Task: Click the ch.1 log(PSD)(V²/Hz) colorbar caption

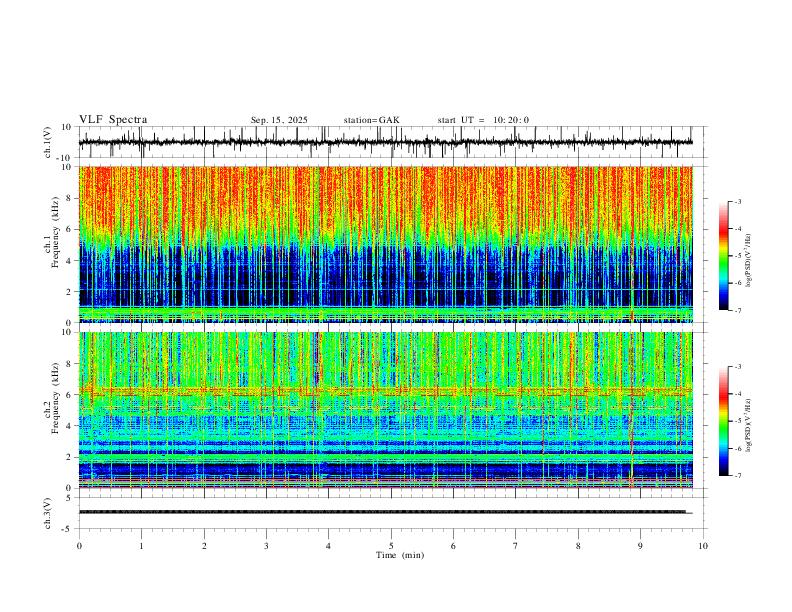Action: click(748, 261)
